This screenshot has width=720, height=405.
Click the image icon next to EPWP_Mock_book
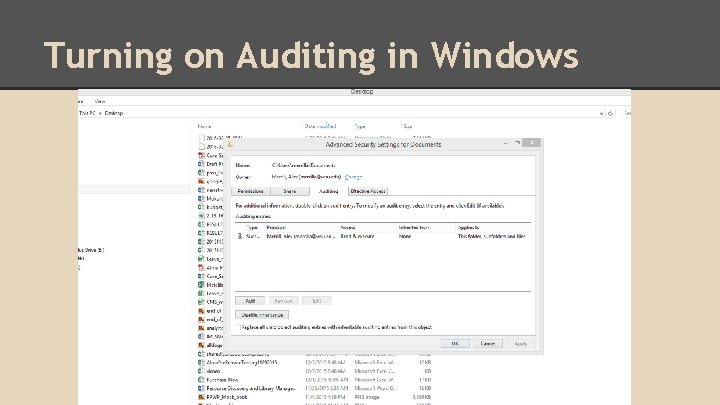201,397
